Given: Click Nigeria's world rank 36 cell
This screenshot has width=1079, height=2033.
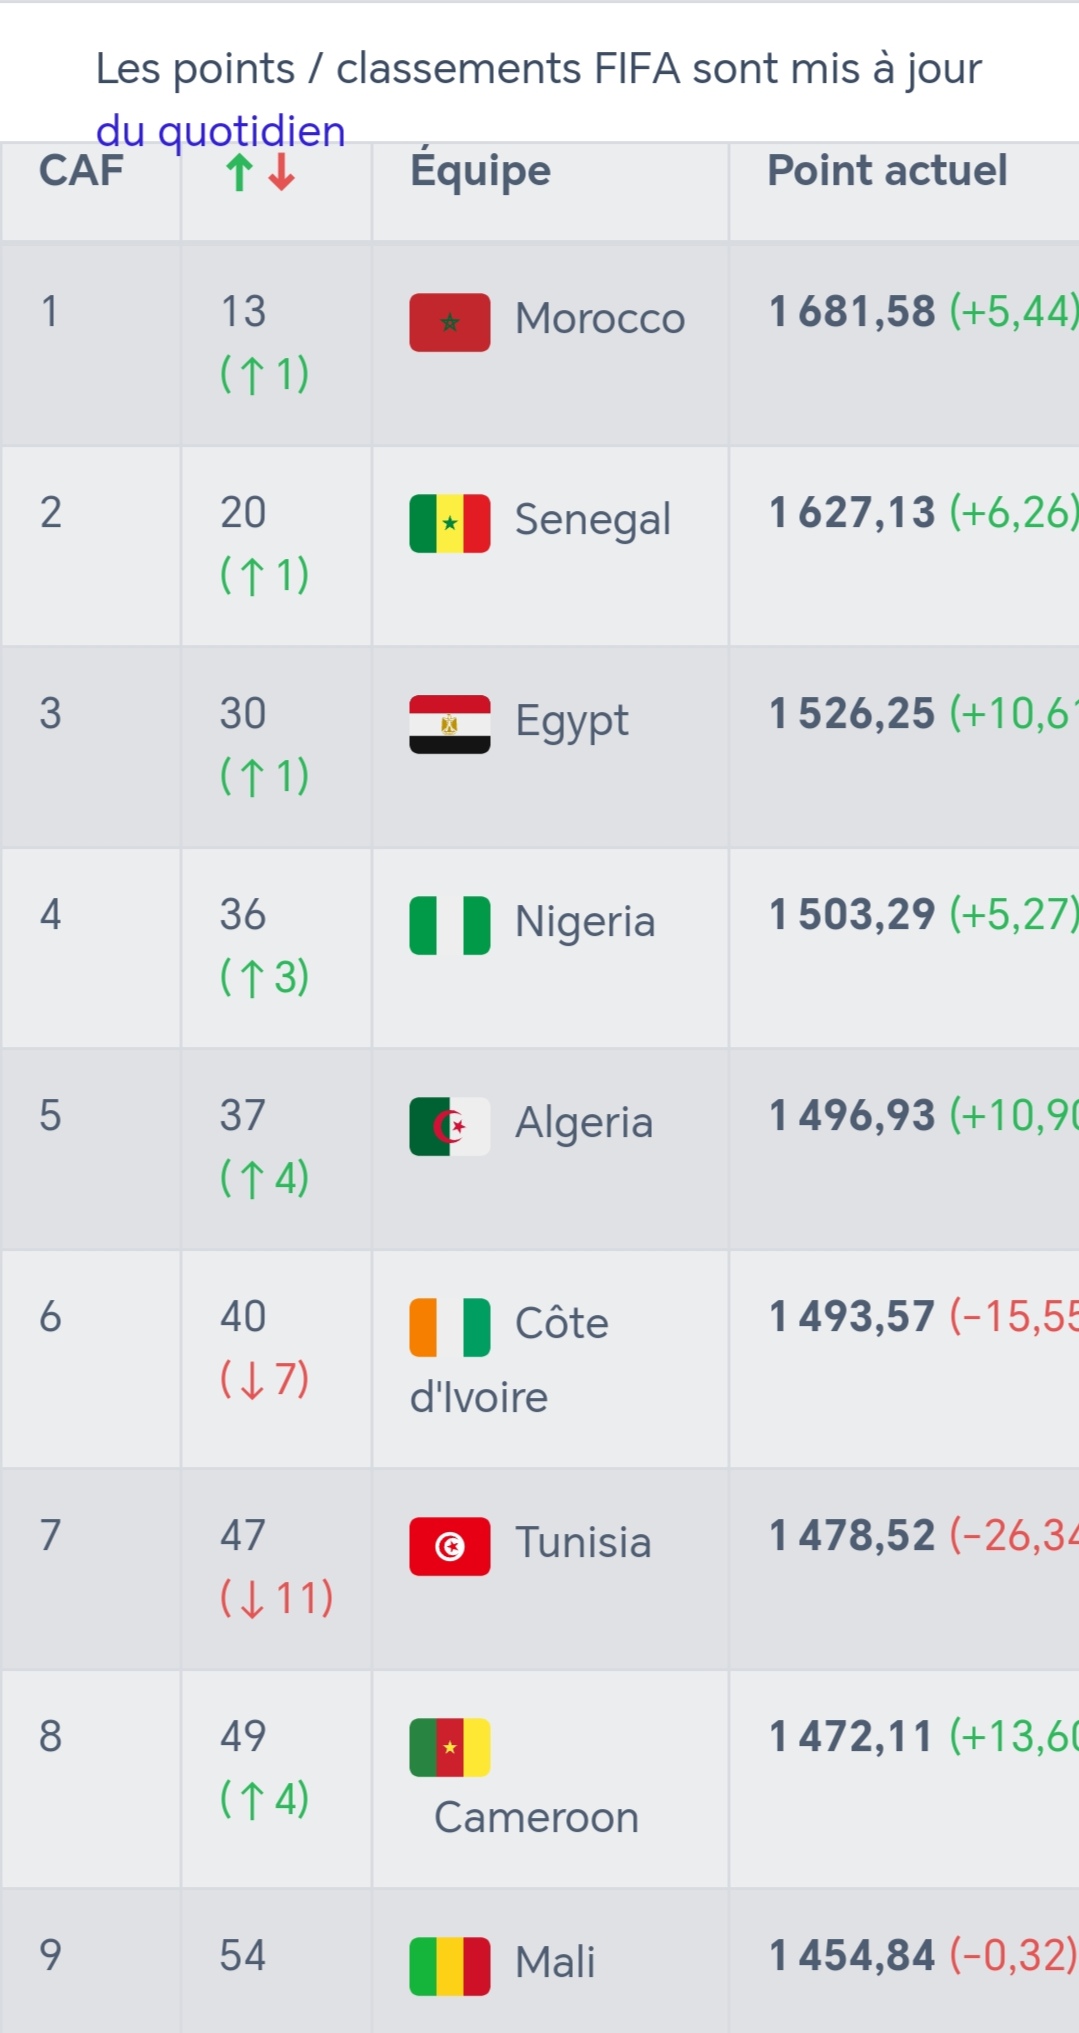Looking at the screenshot, I should [243, 914].
